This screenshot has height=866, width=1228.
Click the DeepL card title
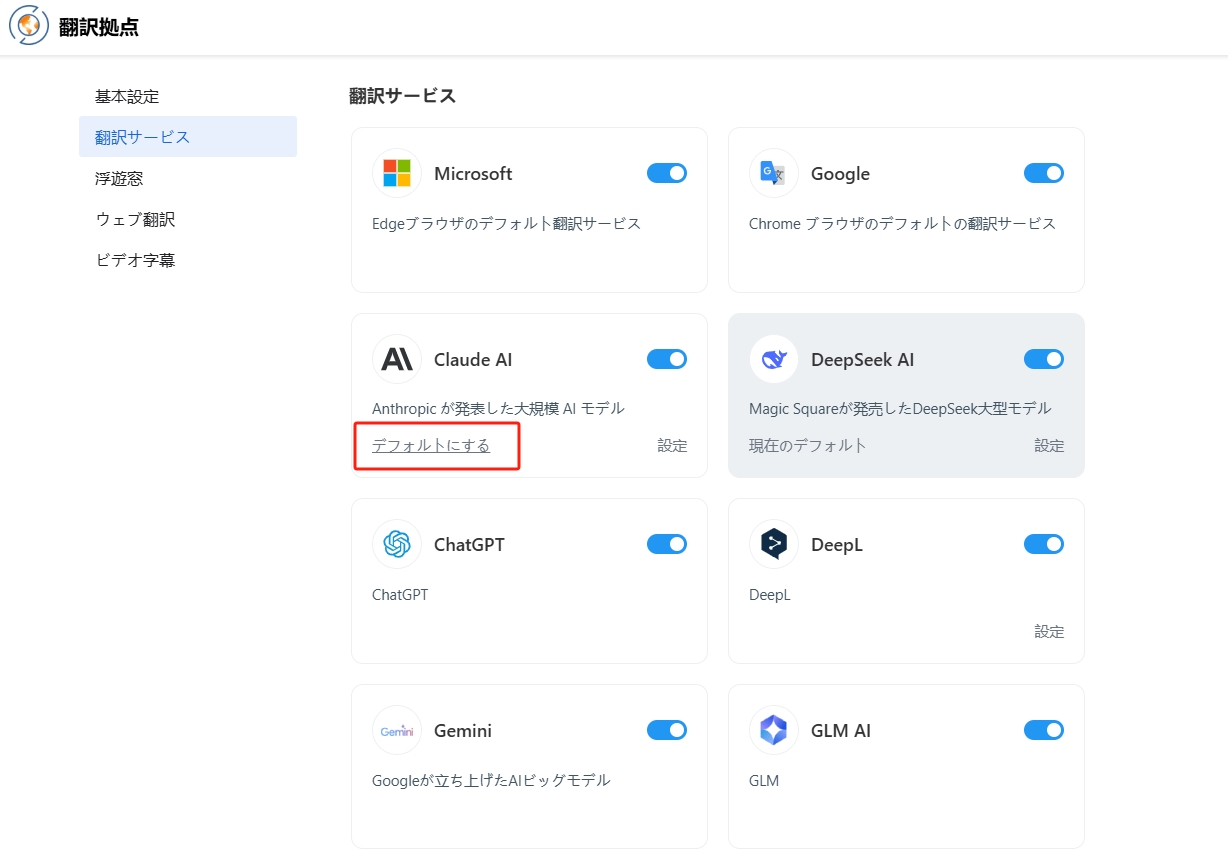[837, 545]
